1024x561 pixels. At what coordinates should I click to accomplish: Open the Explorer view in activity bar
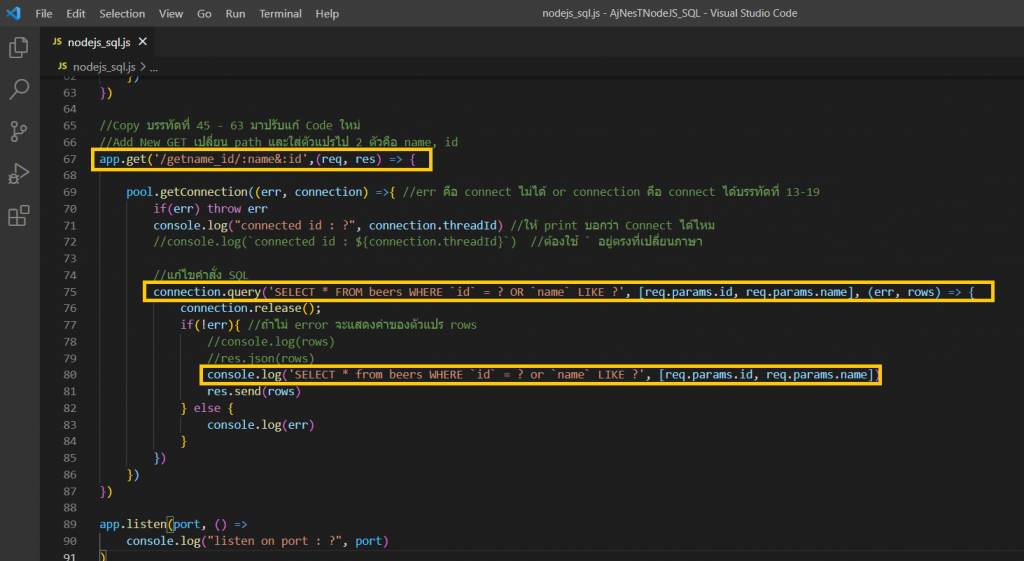tap(19, 47)
